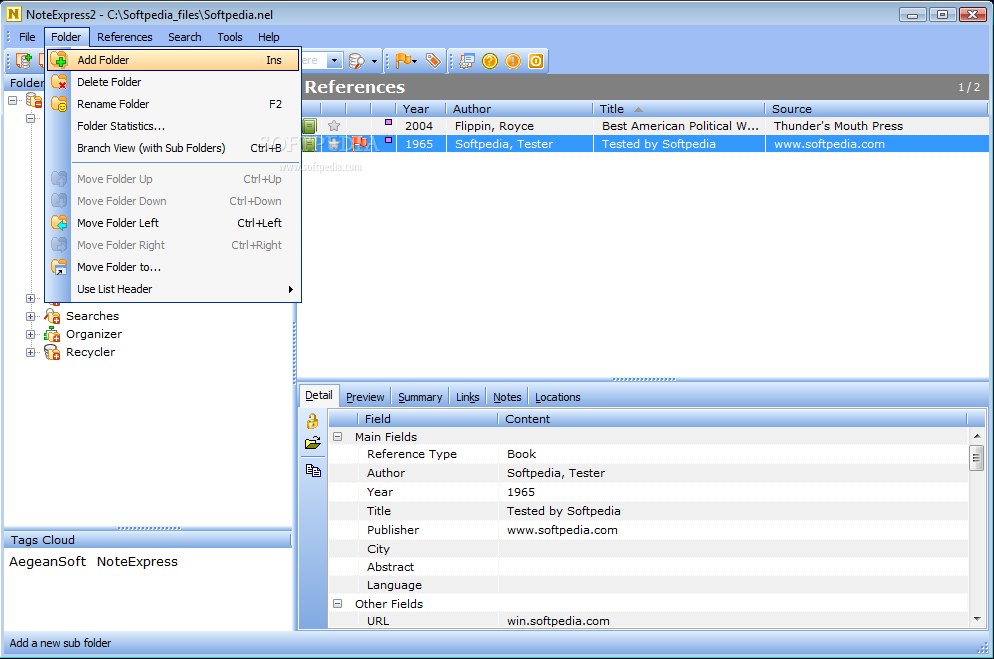Collapse the root database tree node
Viewport: 994px width, 659px height.
point(13,100)
